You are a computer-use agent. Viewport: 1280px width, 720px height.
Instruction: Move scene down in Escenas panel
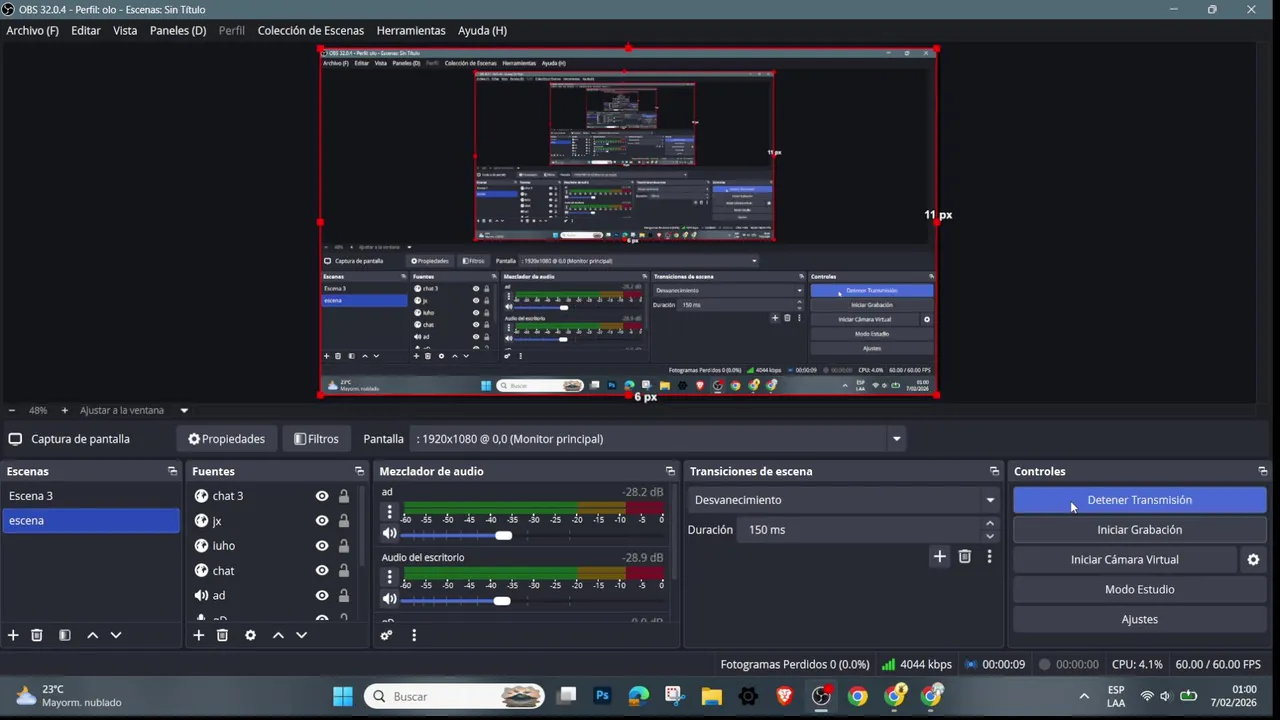(116, 635)
